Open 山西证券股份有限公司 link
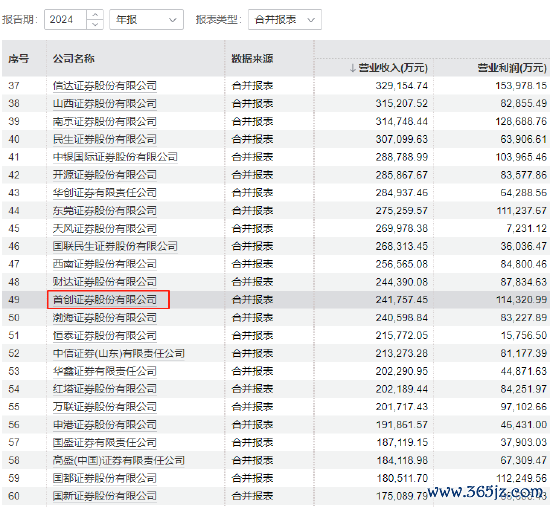The width and height of the screenshot is (550, 507). tap(105, 104)
